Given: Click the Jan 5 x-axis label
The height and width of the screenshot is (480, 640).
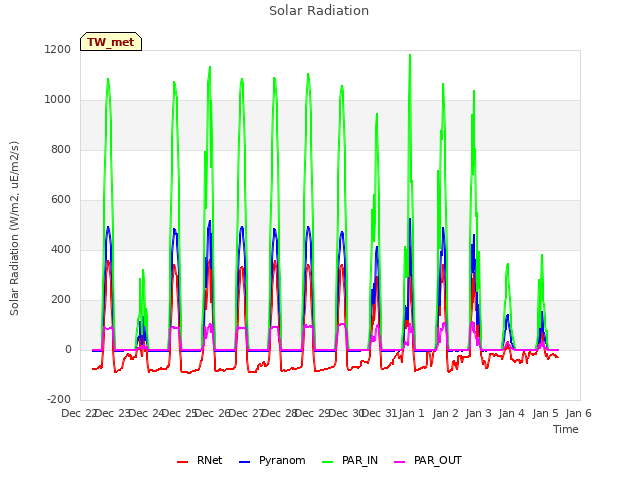Looking at the screenshot, I should pyautogui.click(x=545, y=413).
